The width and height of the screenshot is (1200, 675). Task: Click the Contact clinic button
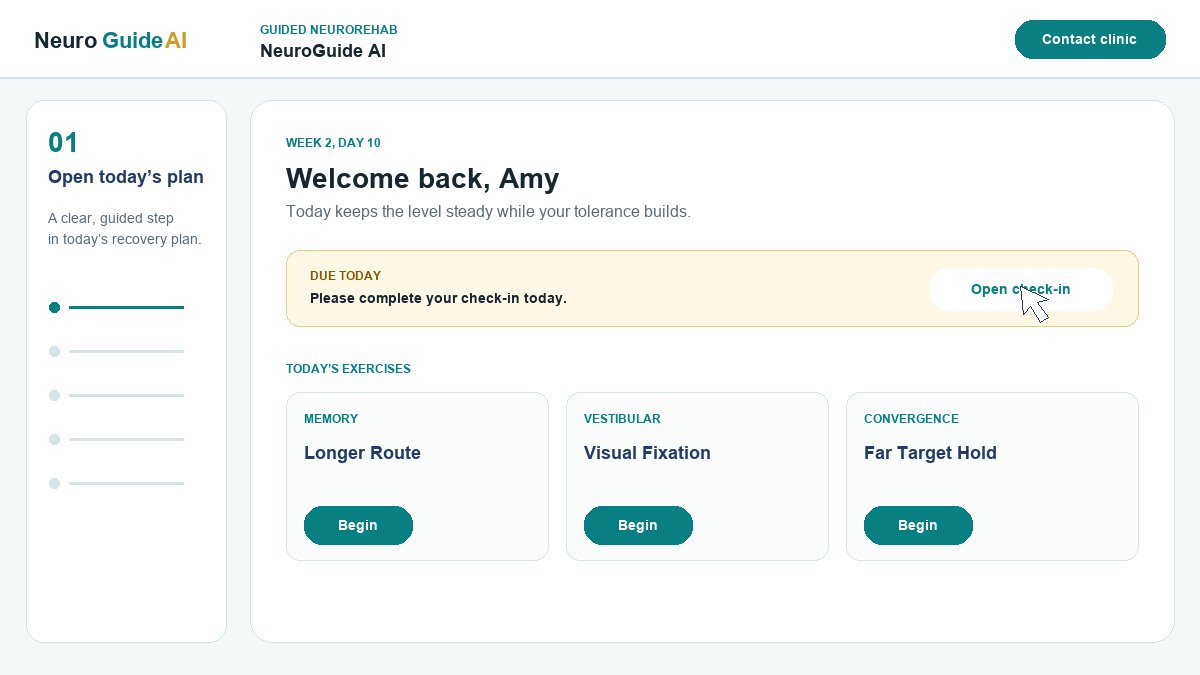[1090, 39]
